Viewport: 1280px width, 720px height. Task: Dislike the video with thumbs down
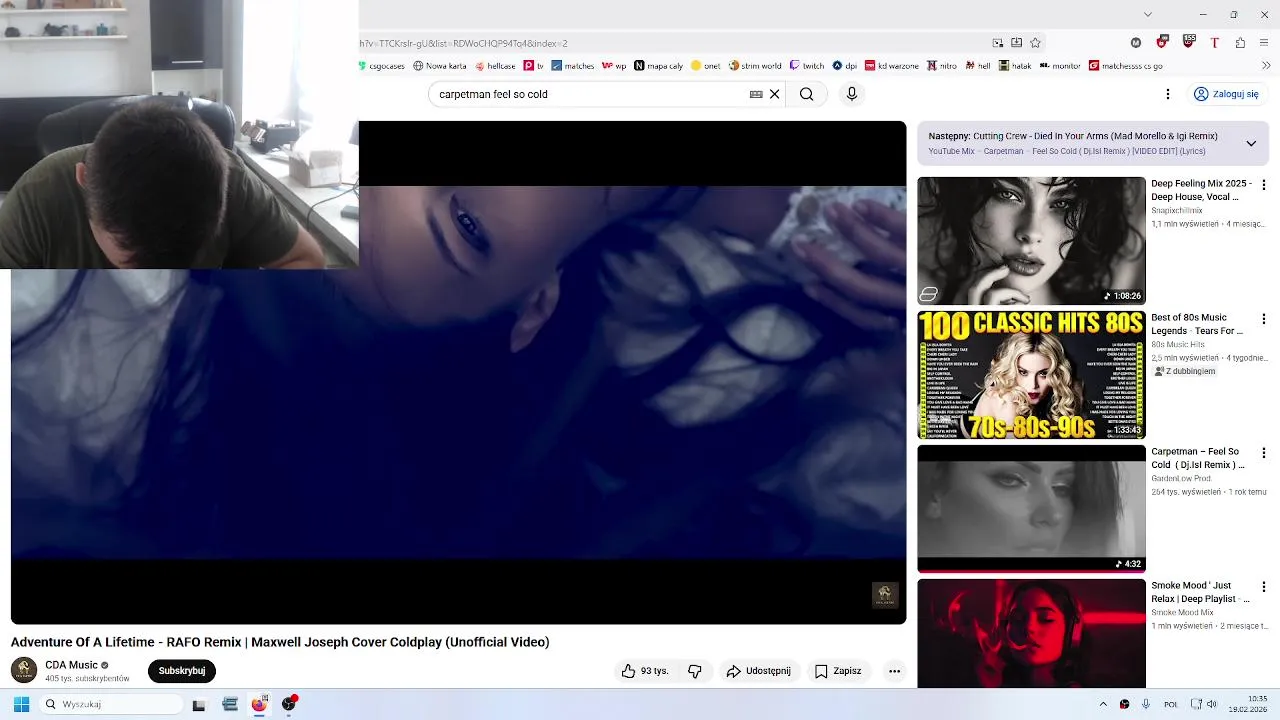click(695, 671)
